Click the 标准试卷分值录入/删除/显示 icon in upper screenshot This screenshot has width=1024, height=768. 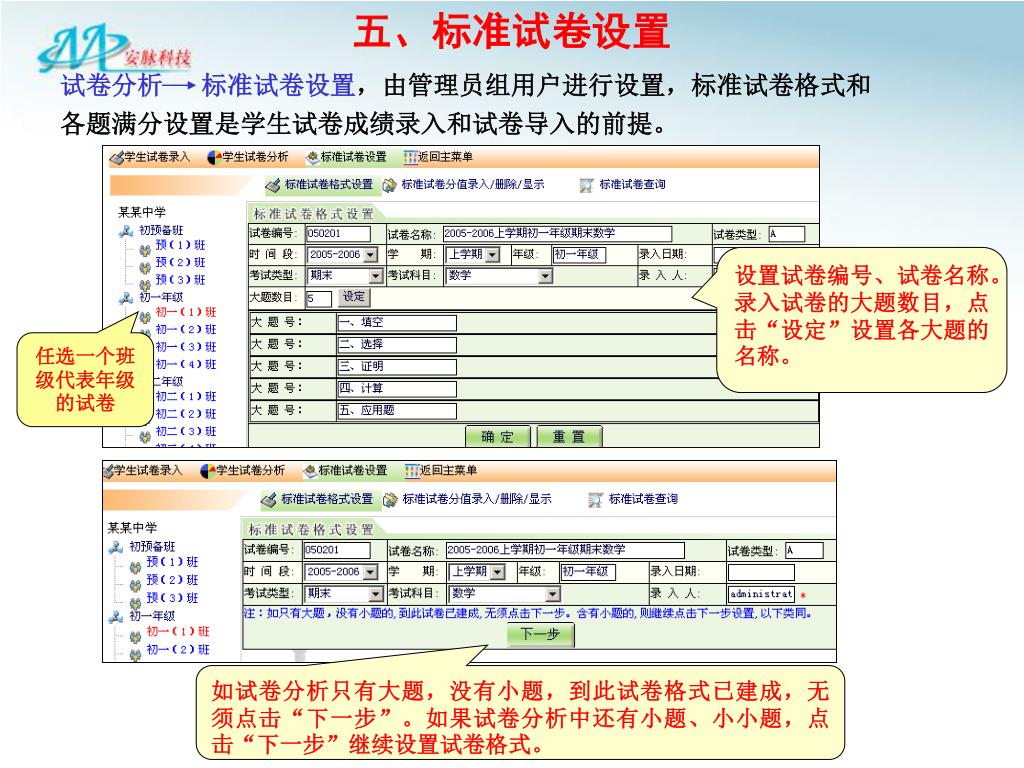(x=389, y=185)
